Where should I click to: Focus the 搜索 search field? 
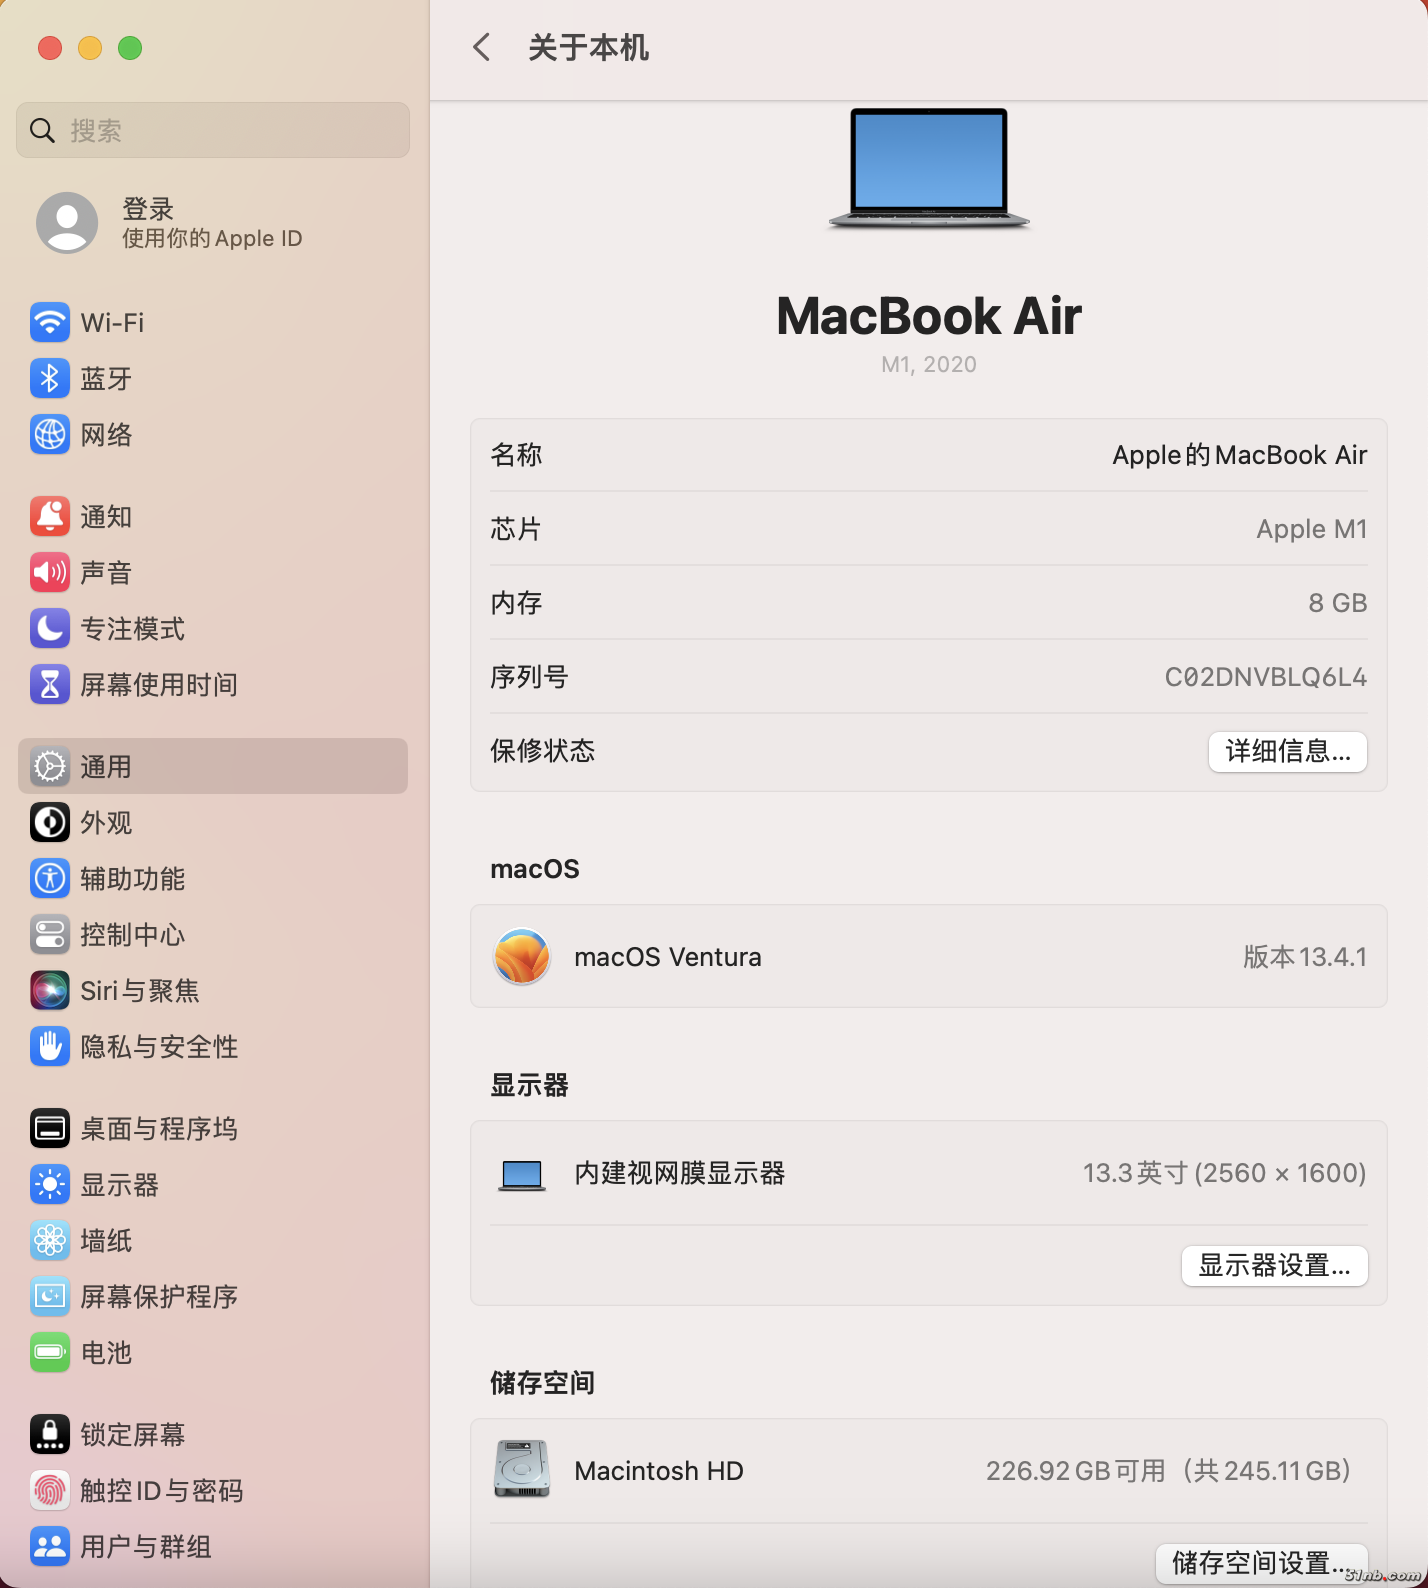point(213,130)
